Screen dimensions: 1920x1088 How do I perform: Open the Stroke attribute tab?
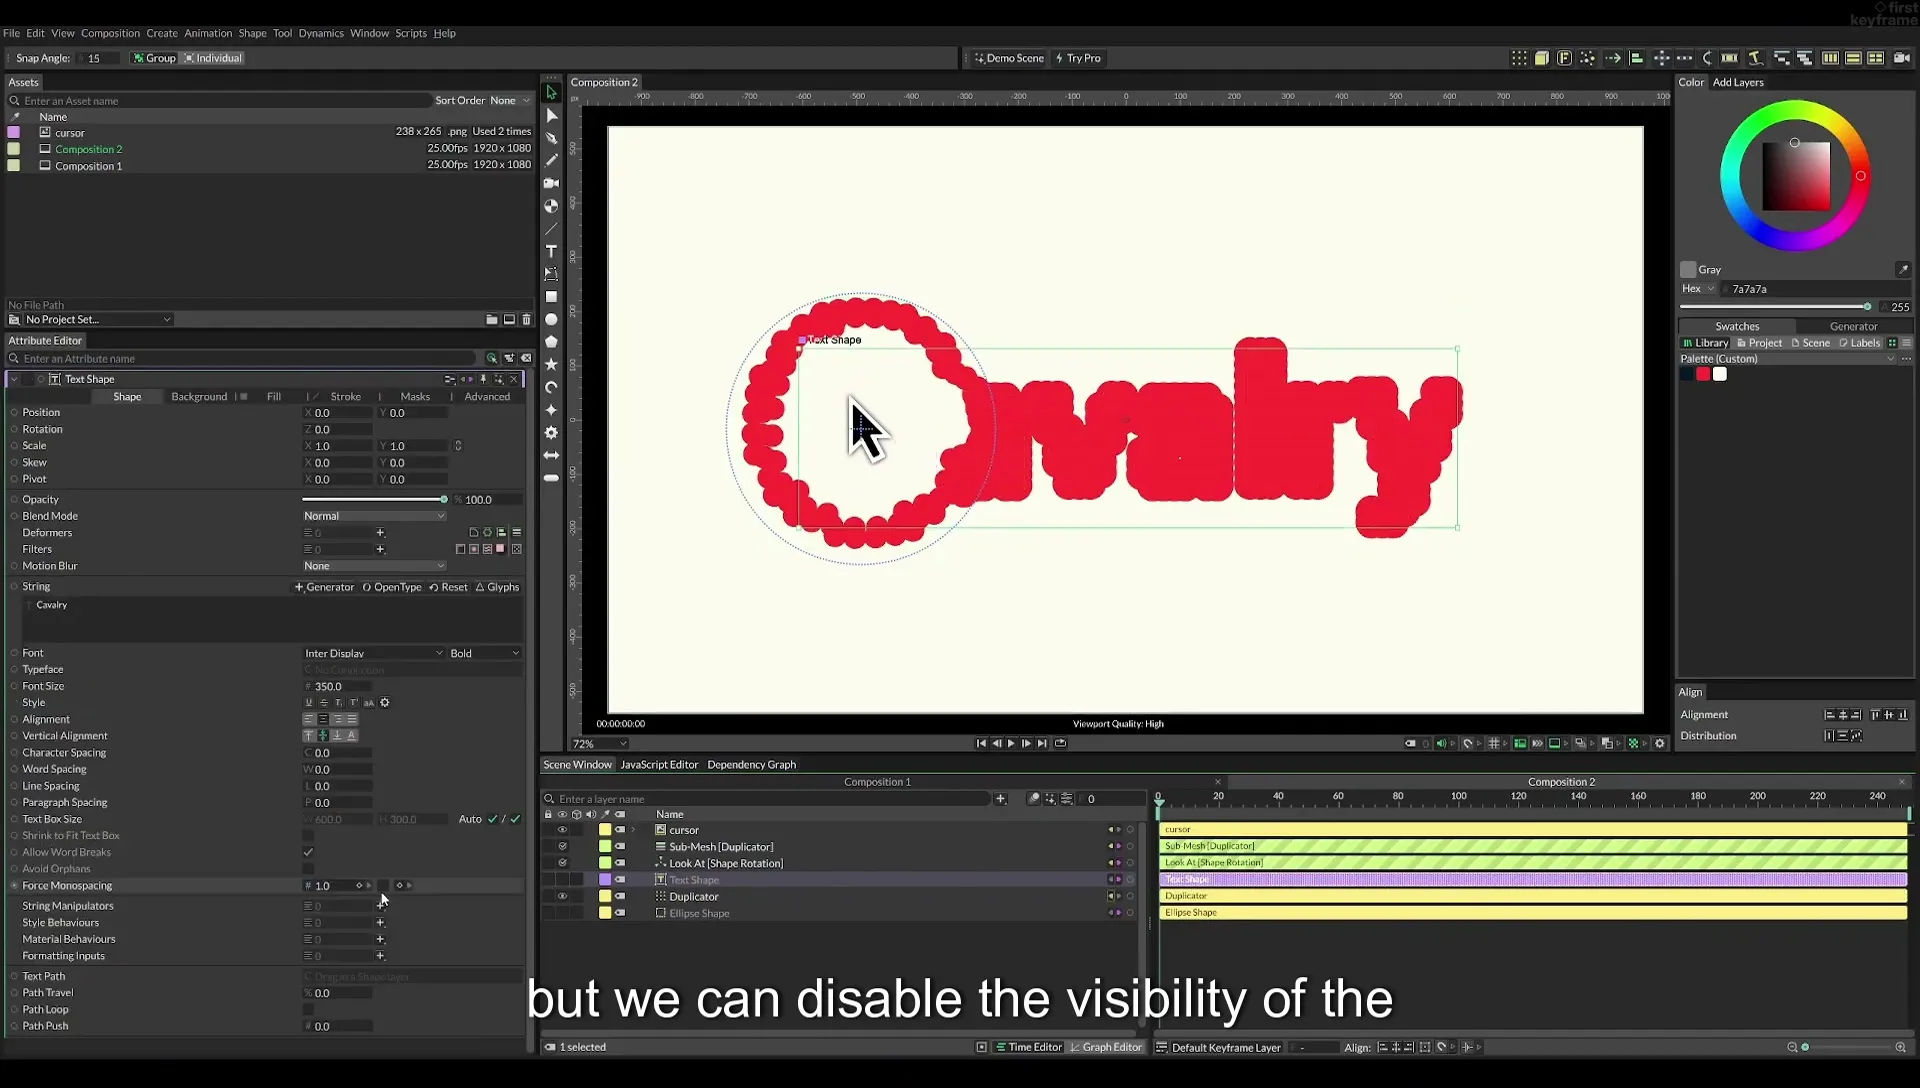coord(345,397)
